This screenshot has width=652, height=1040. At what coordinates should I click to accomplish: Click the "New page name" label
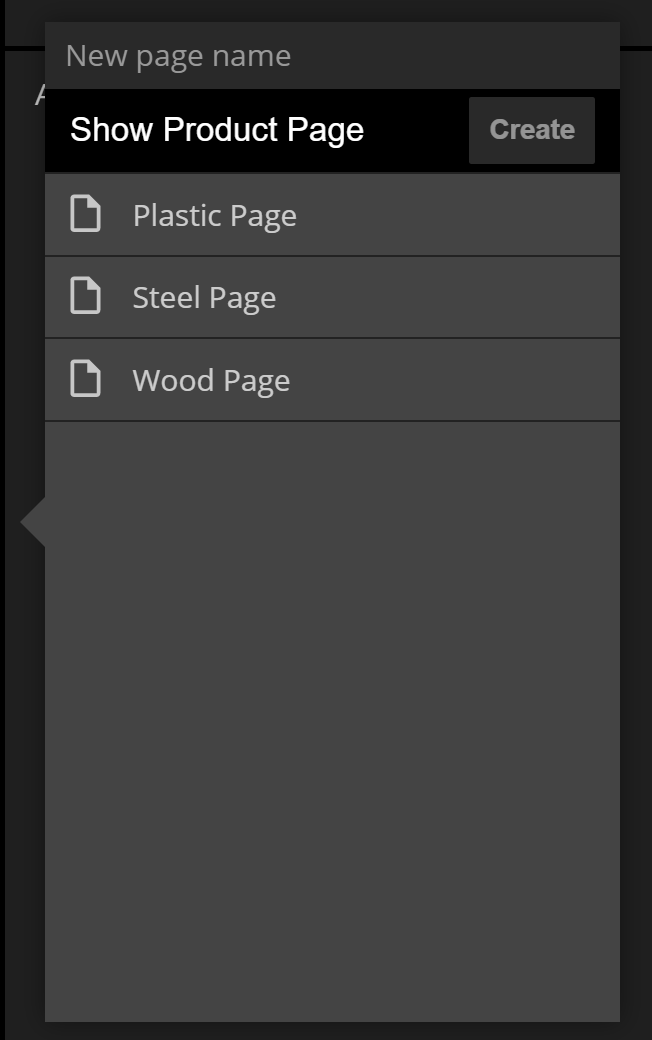click(178, 56)
